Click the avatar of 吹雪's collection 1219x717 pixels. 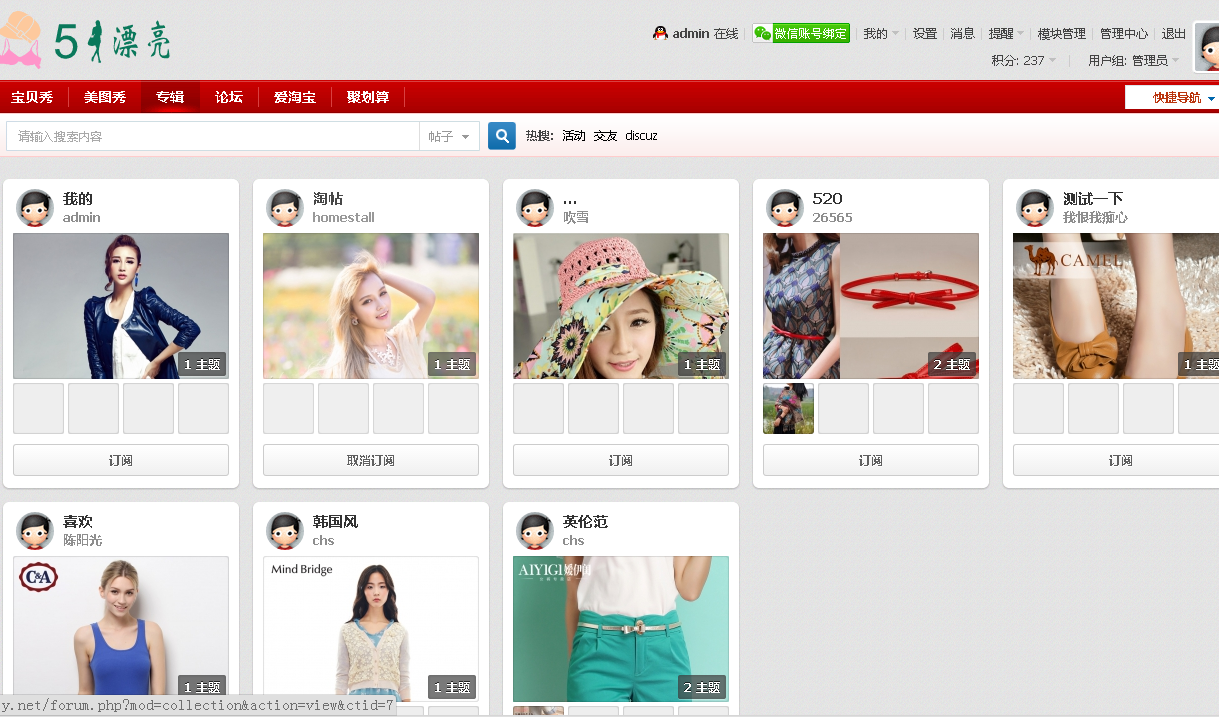(x=535, y=207)
